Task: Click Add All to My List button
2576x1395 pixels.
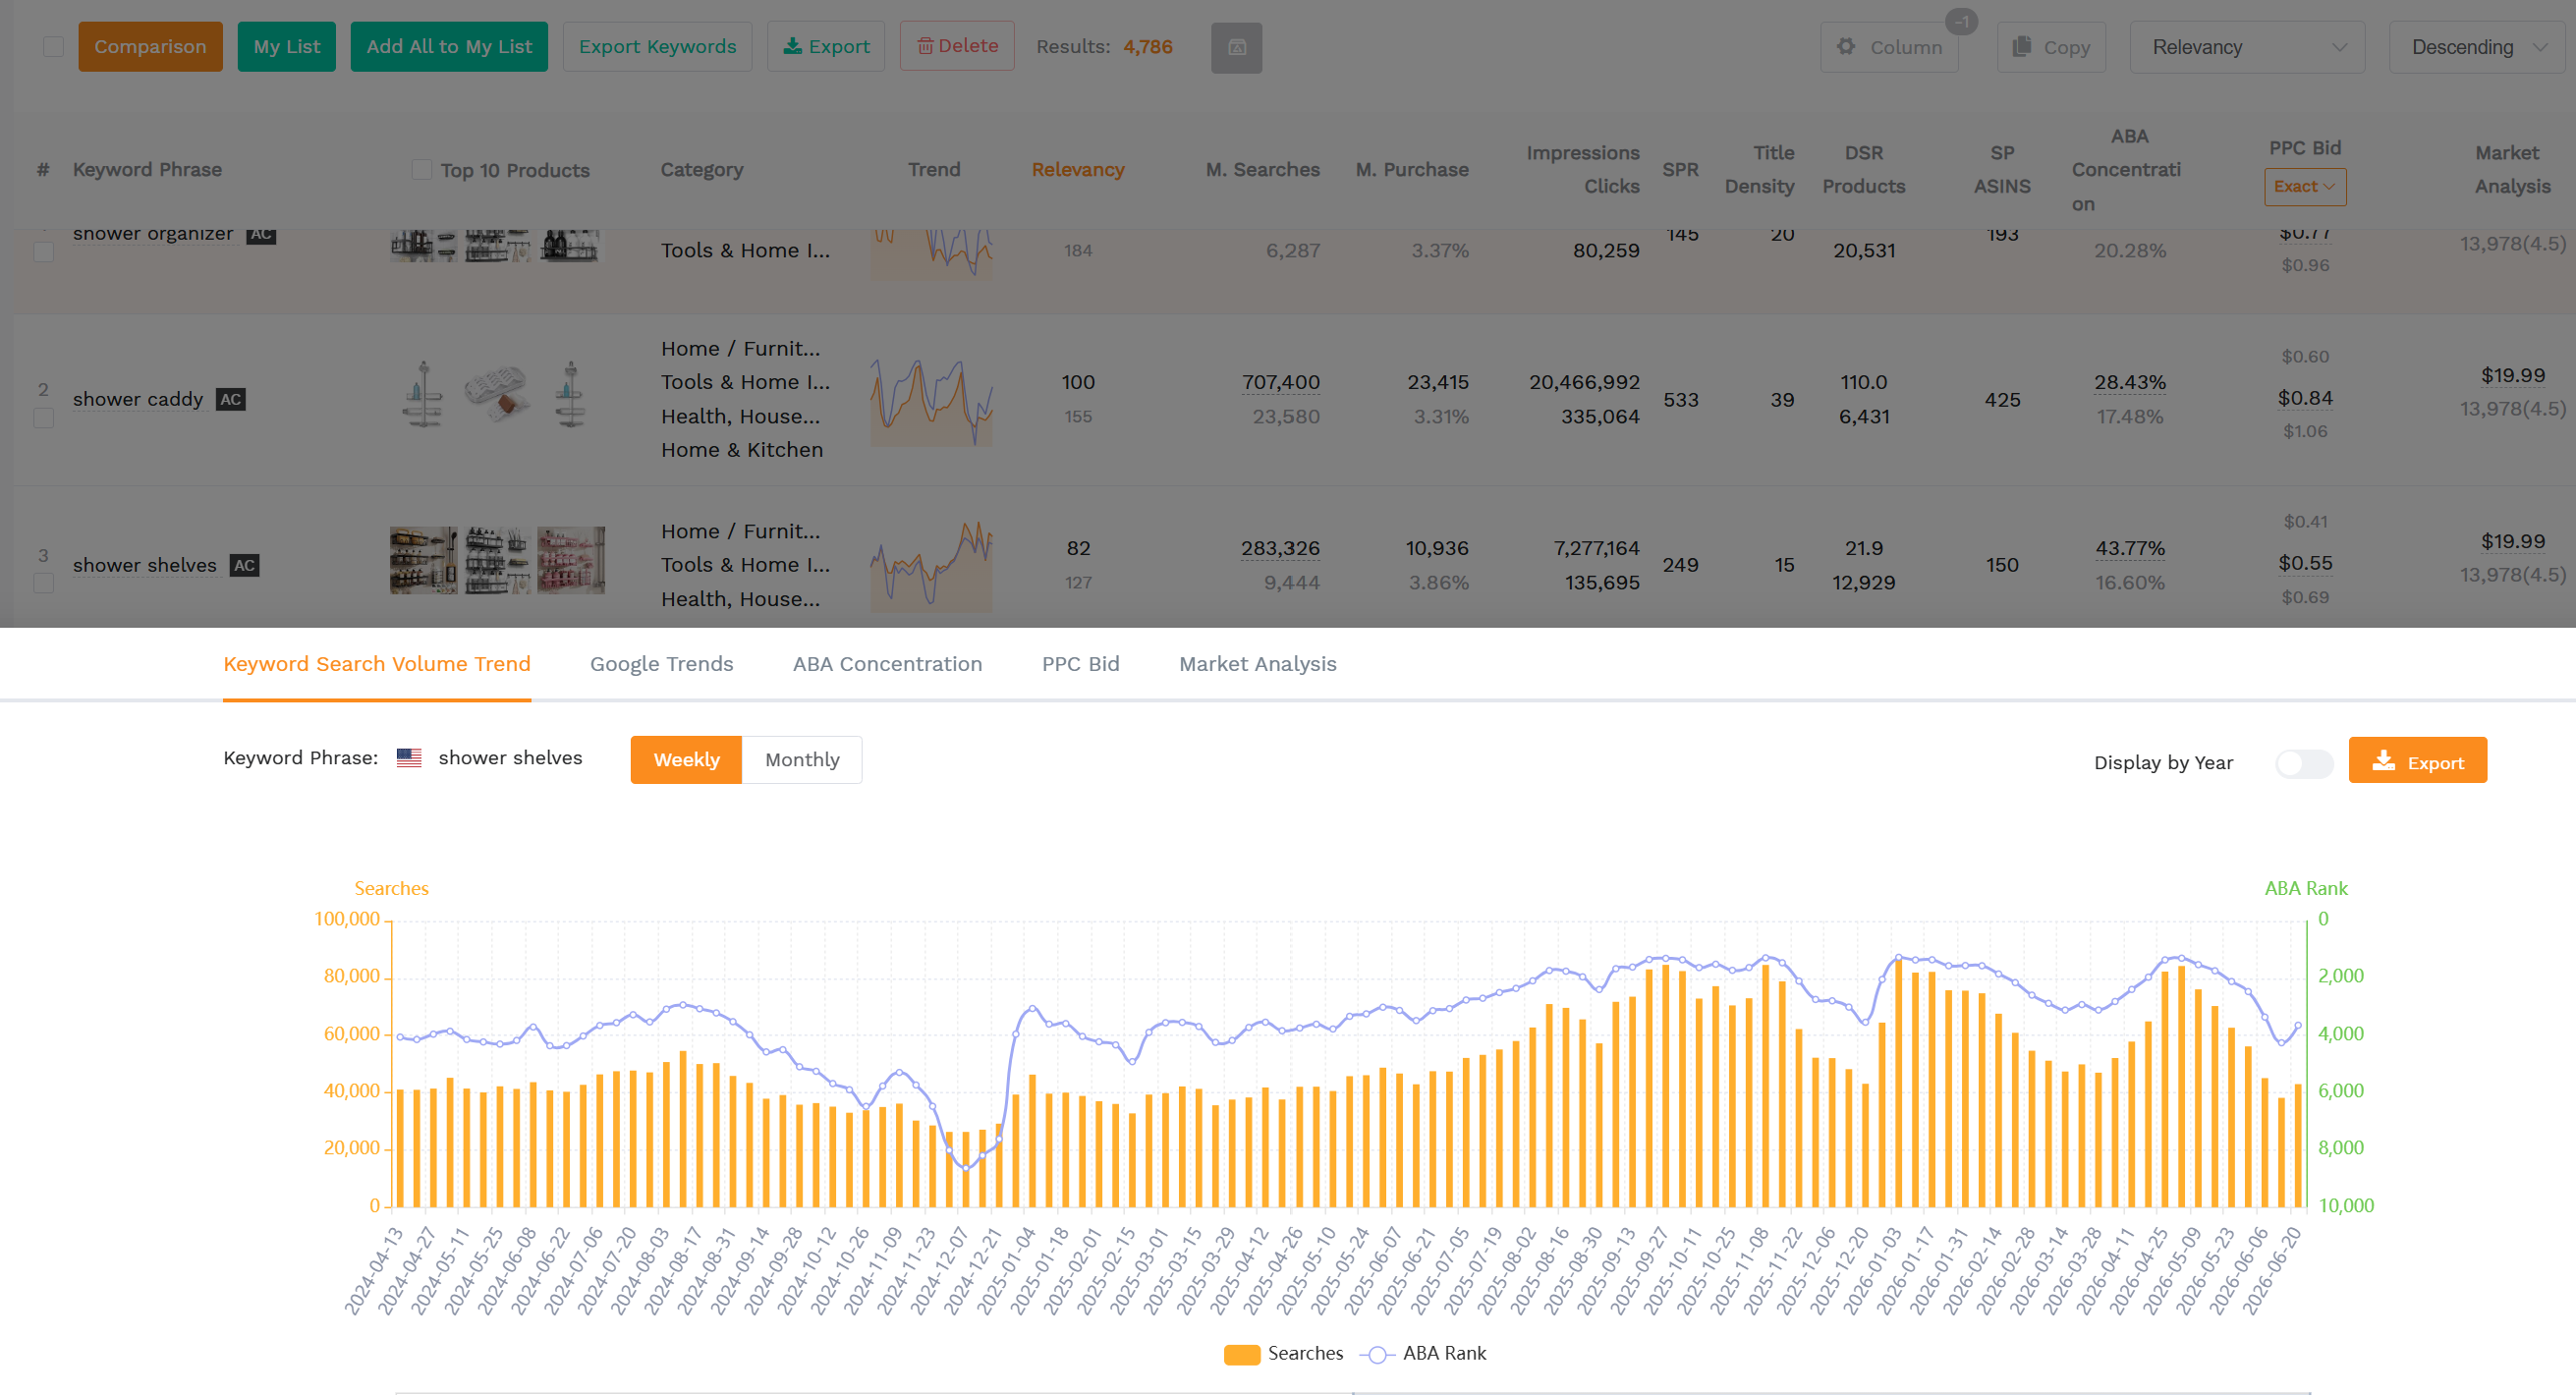Action: click(x=449, y=47)
